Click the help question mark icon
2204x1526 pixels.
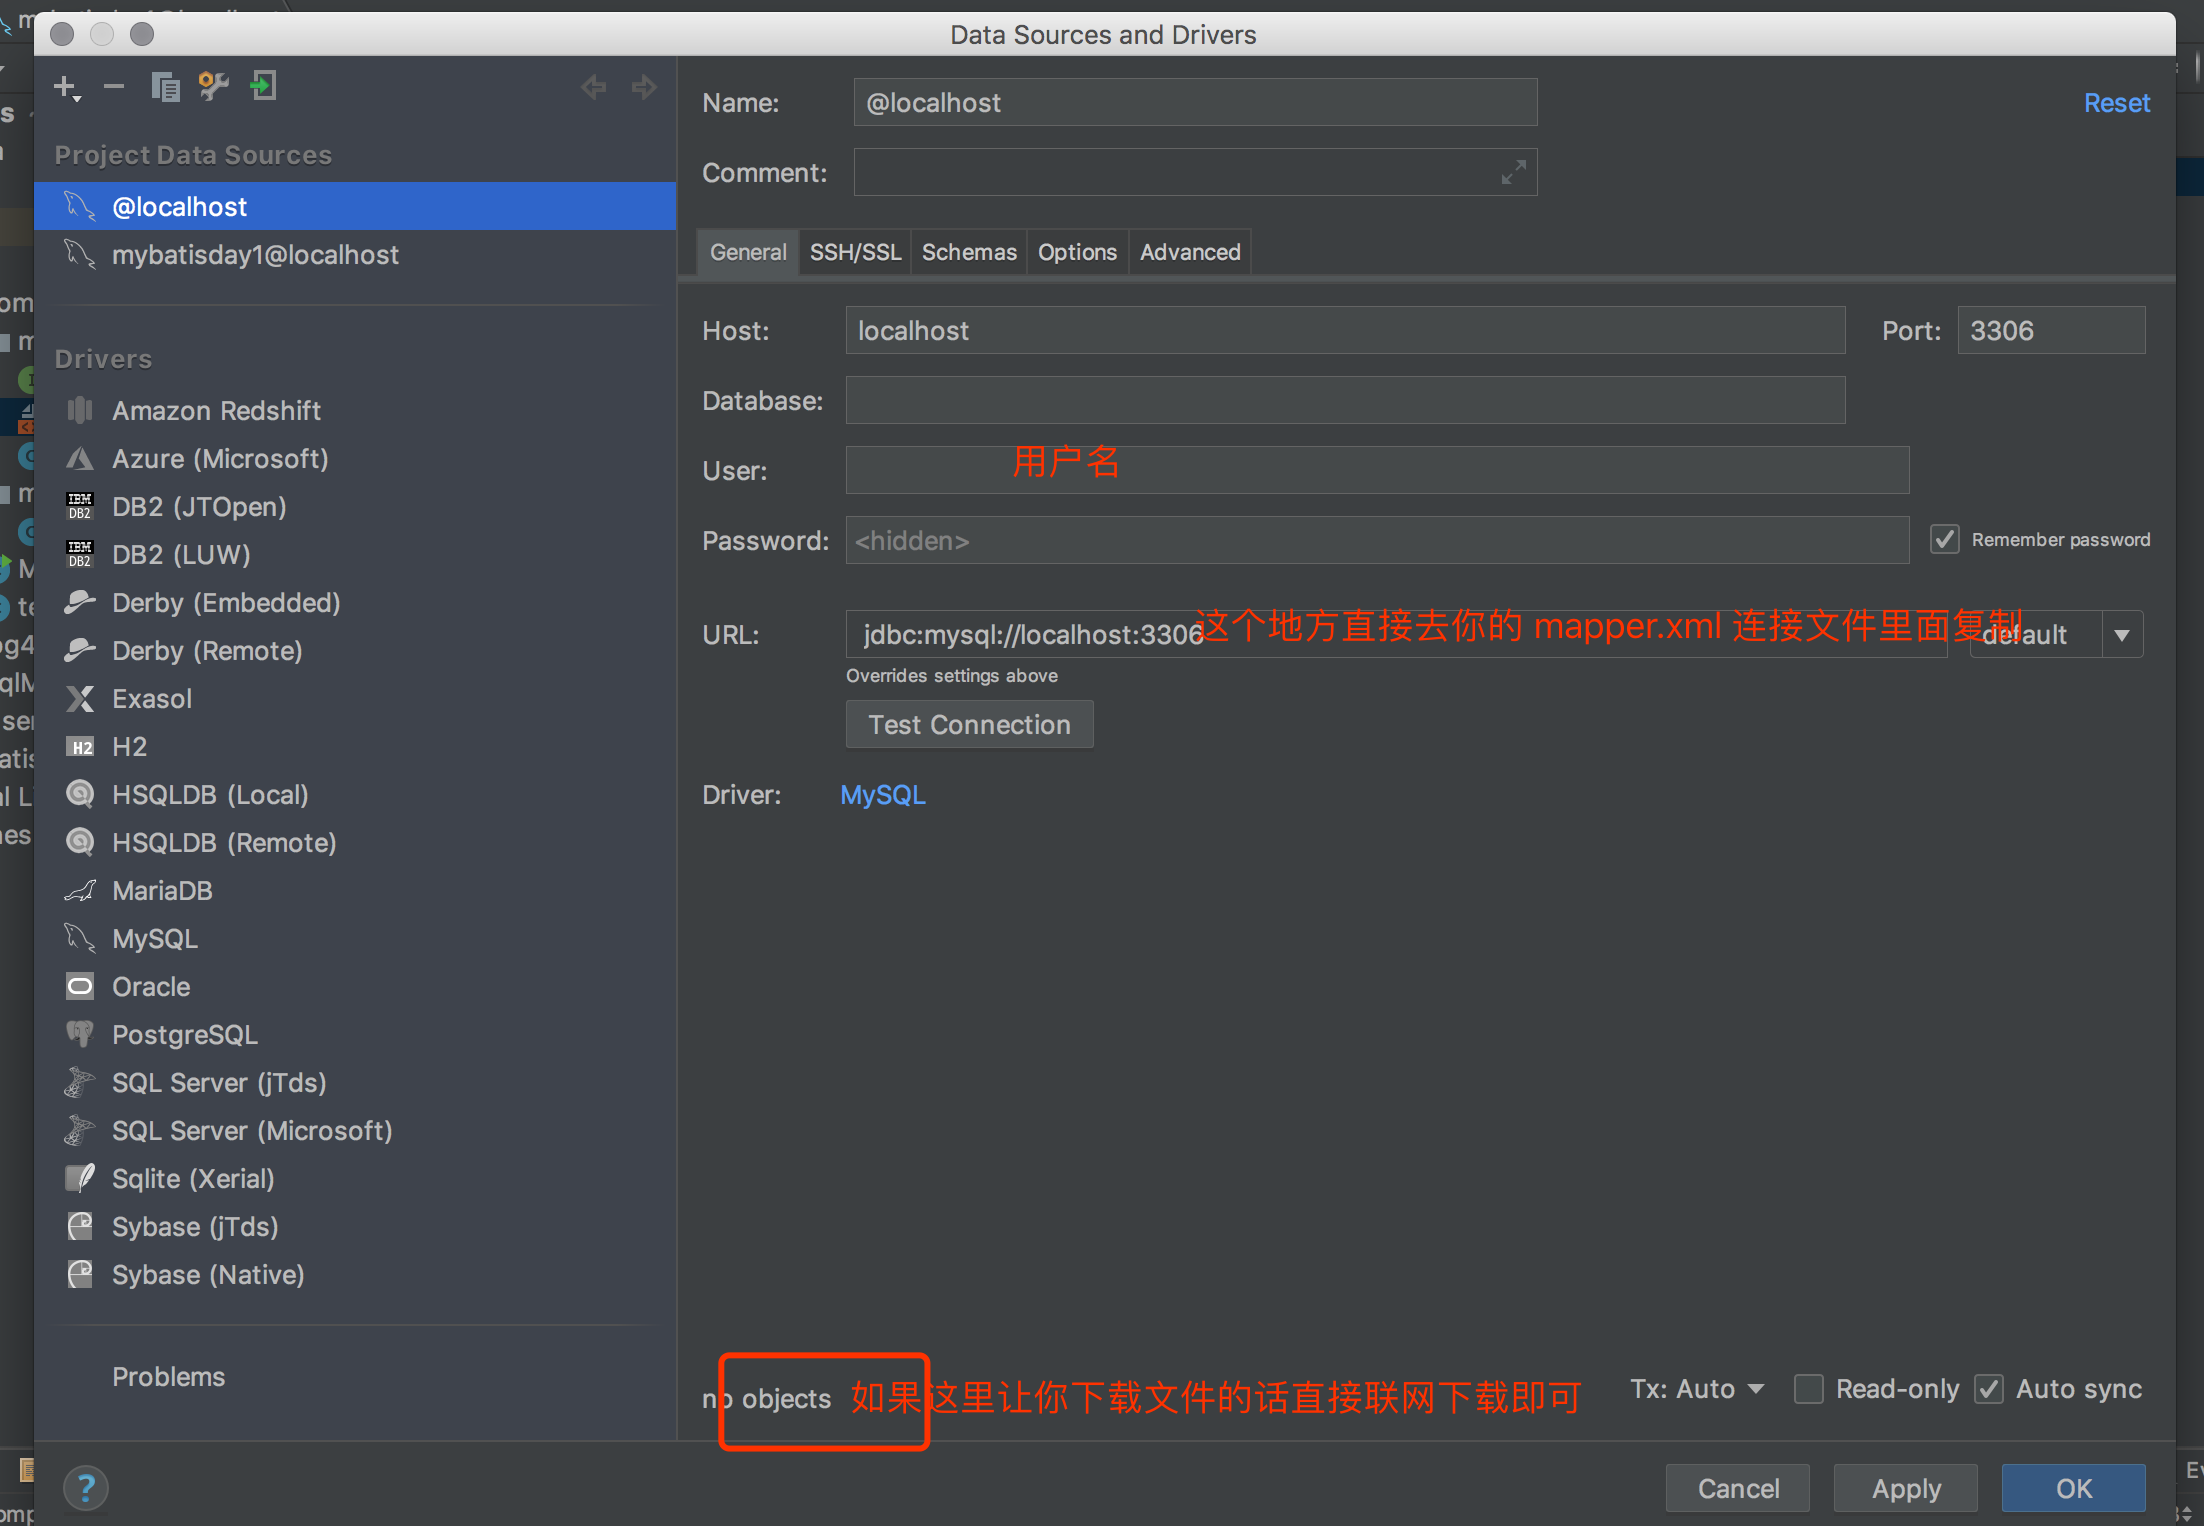pos(86,1488)
